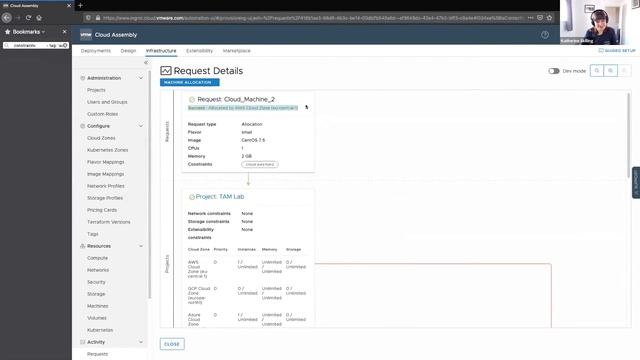Screen dimensions: 640x360
Task: Toggle the Dev mode switch
Action: pos(554,71)
